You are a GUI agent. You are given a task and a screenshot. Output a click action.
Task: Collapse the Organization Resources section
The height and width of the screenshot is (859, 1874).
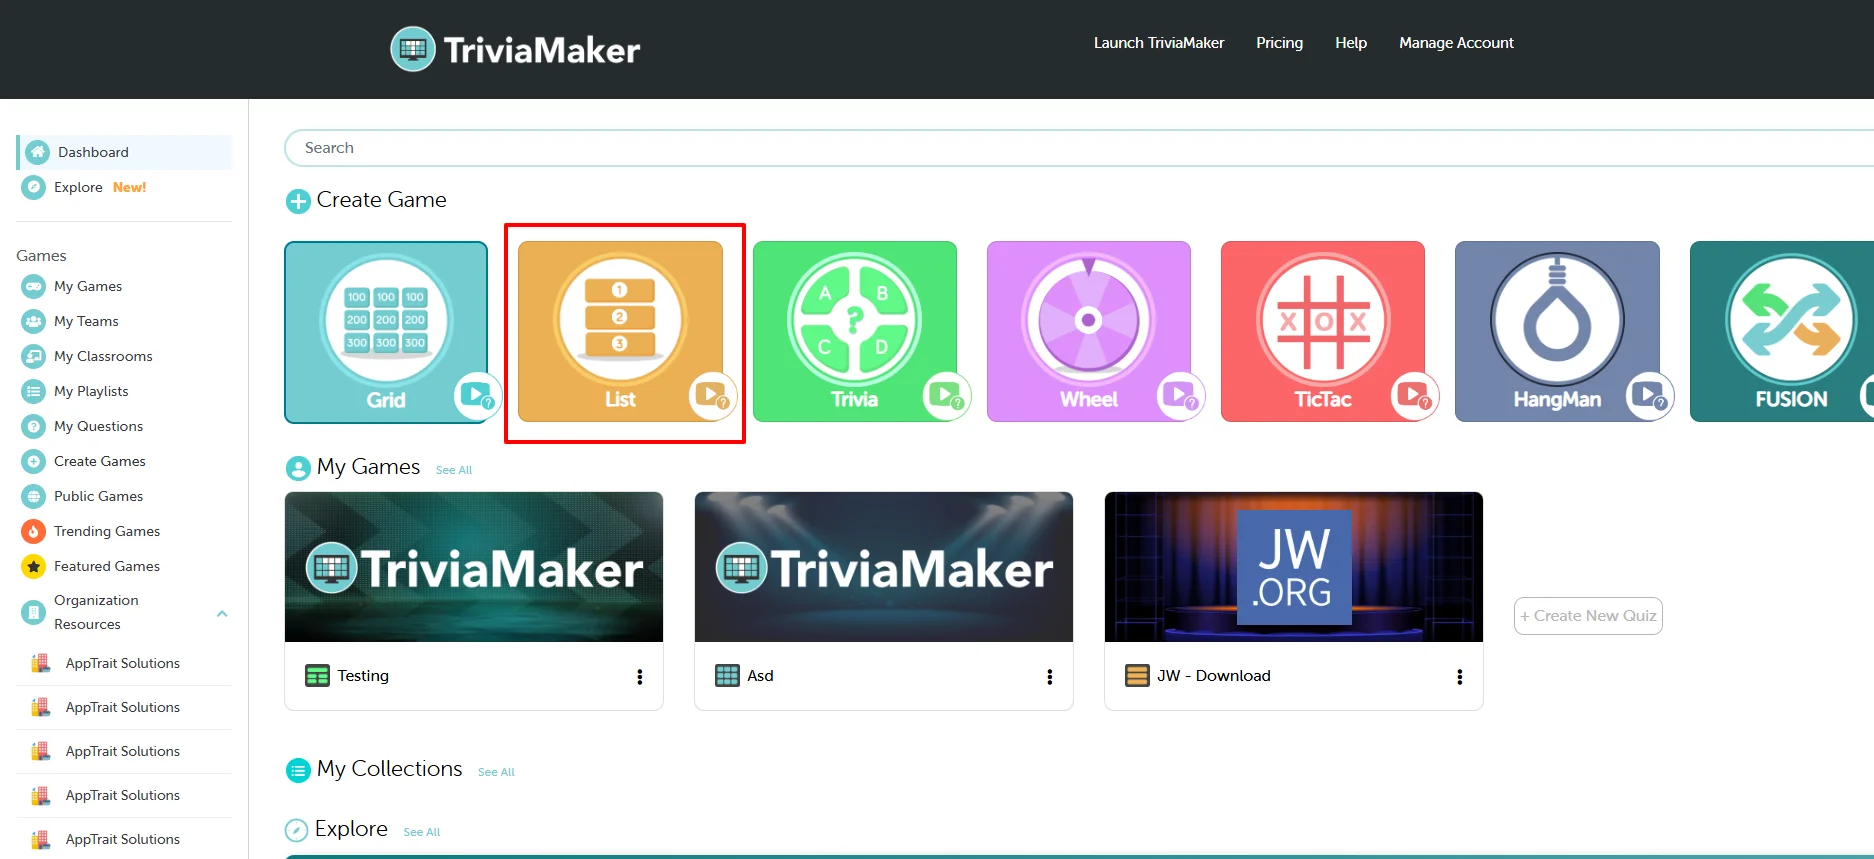(x=222, y=613)
